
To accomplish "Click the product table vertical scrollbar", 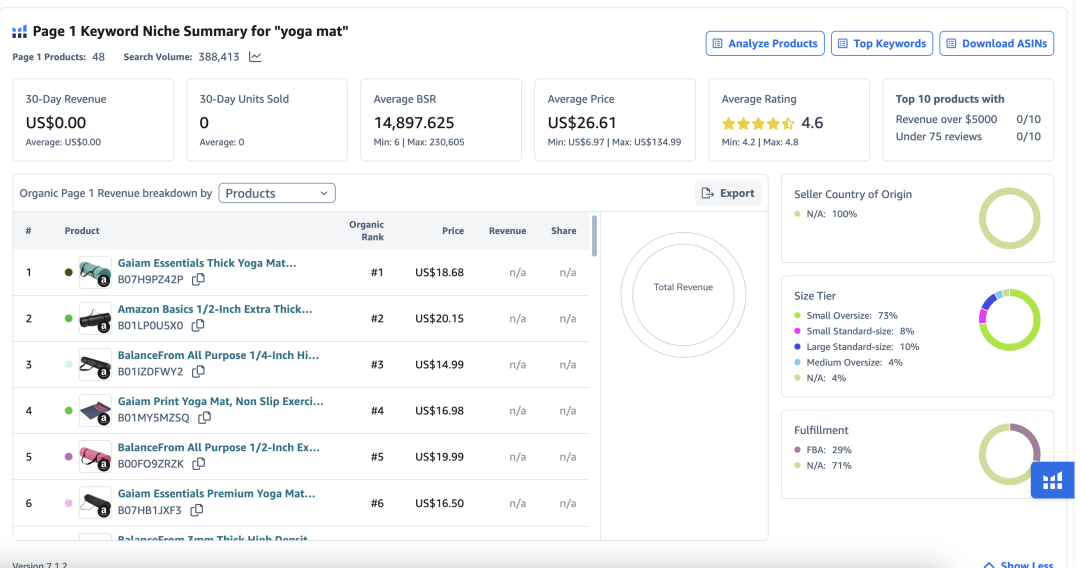I will pos(595,236).
